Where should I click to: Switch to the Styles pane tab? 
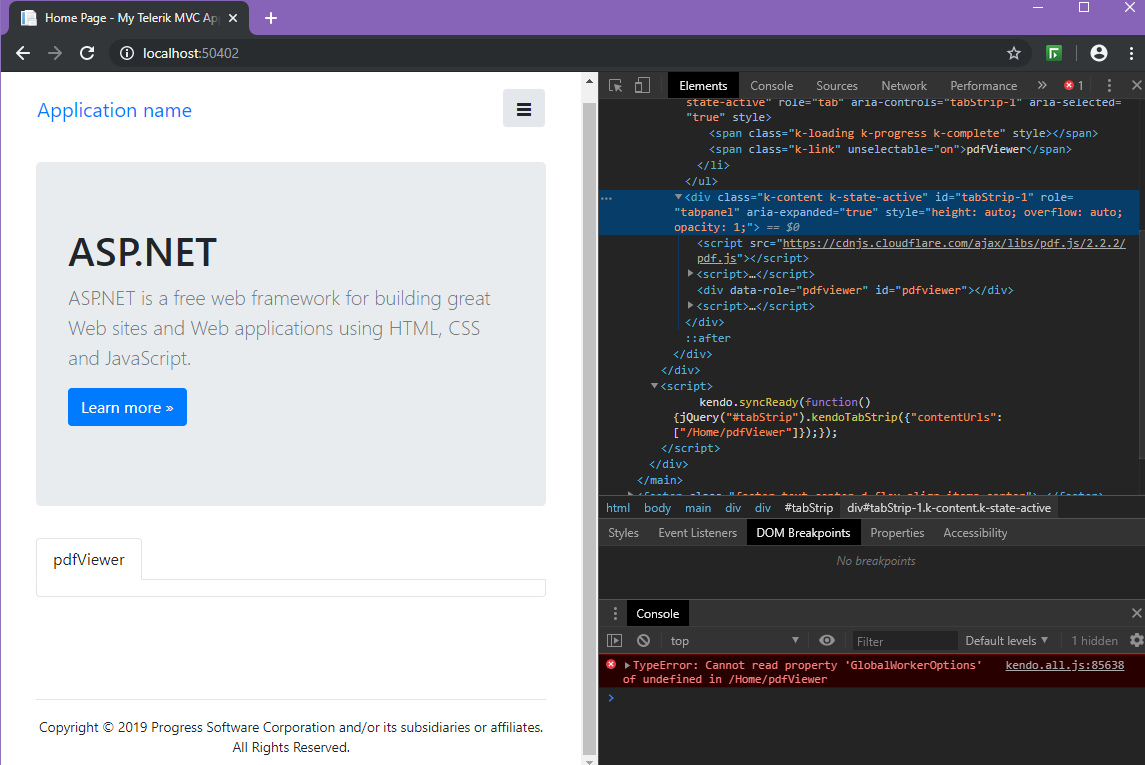623,533
